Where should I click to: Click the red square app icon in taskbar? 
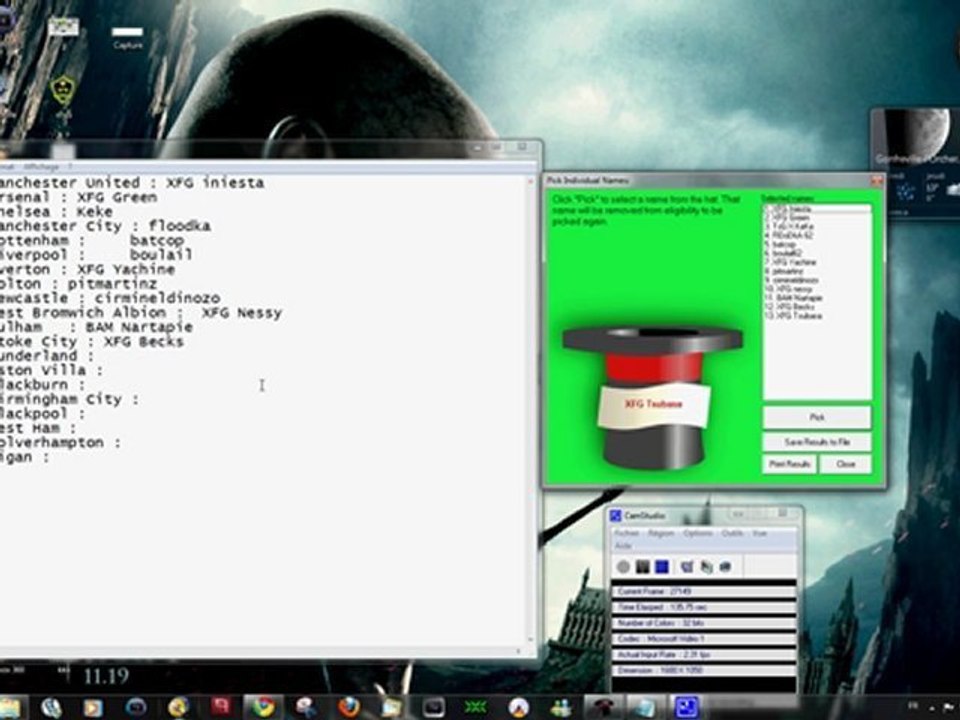220,707
